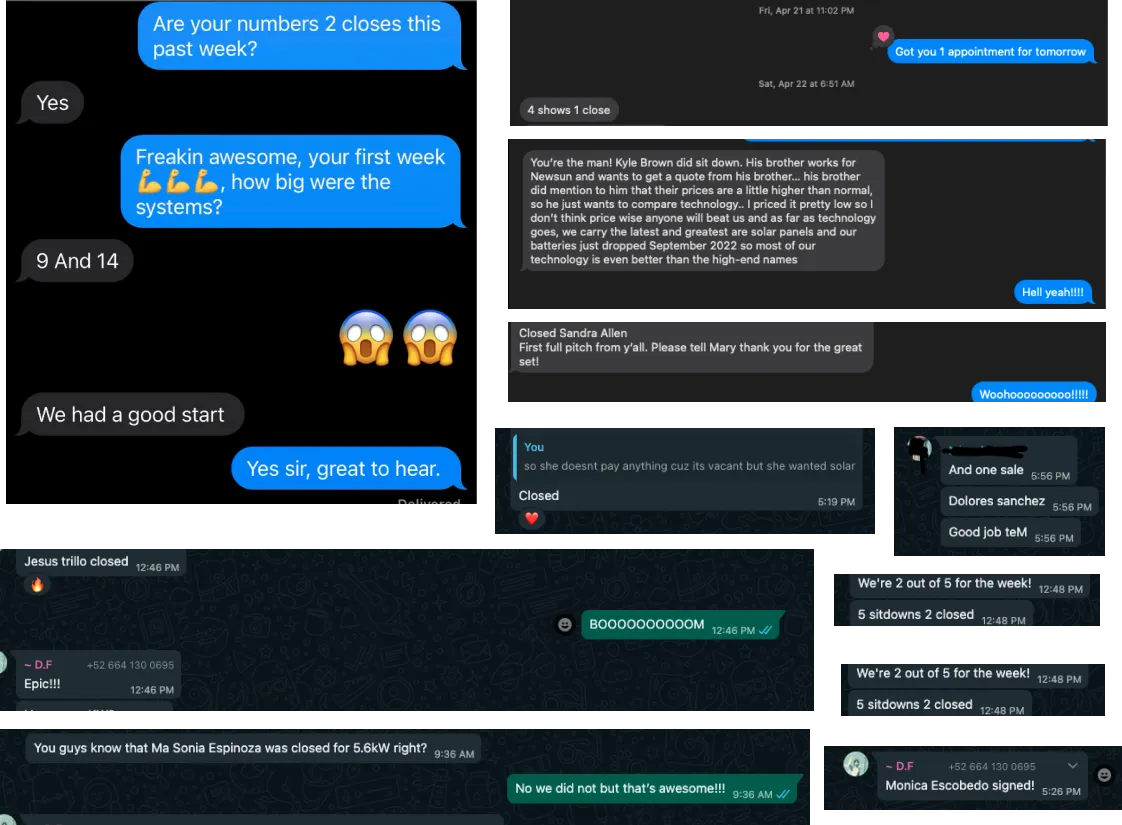Click the Dolores sanchez message

pyautogui.click(x=1016, y=502)
